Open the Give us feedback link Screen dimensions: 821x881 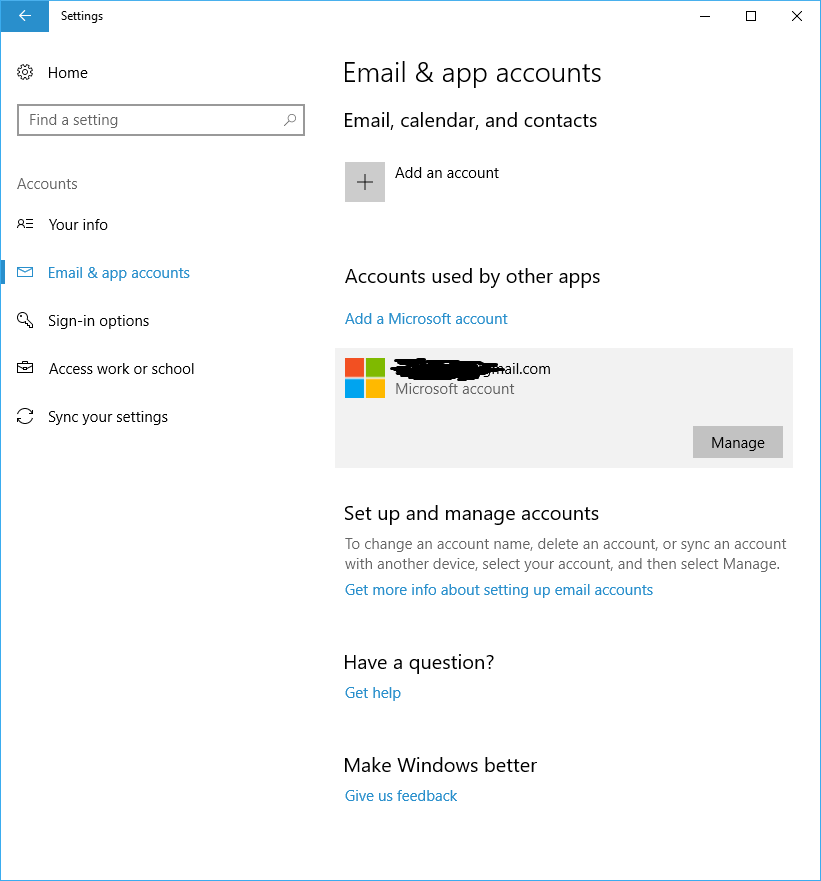click(x=401, y=796)
